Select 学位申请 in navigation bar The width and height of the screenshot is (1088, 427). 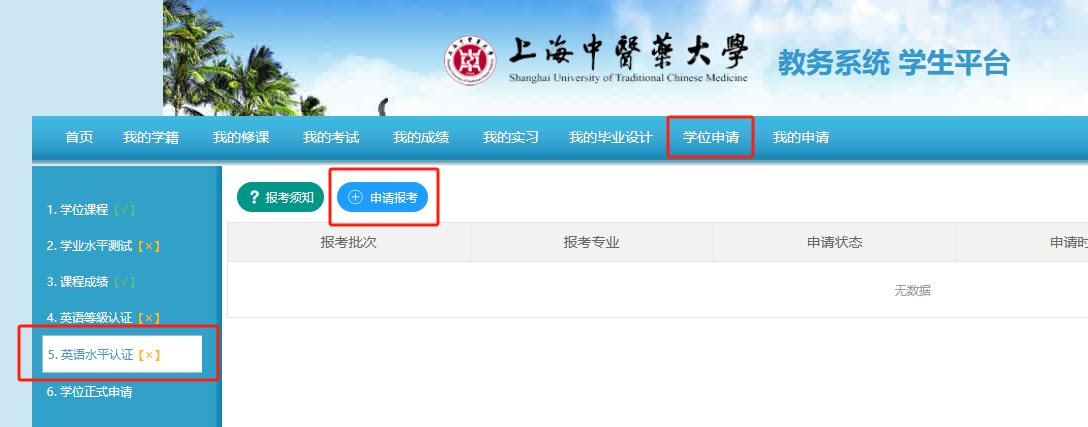[711, 138]
